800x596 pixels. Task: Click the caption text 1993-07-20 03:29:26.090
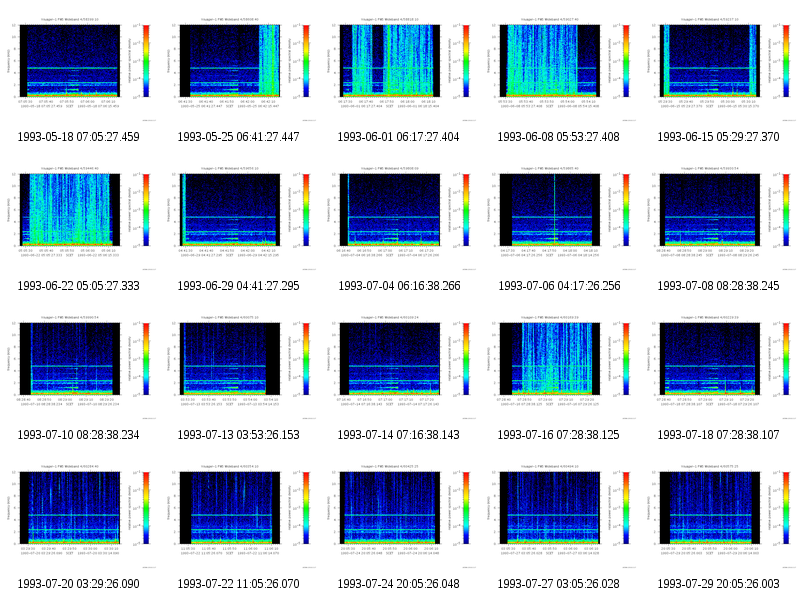[x=79, y=584]
